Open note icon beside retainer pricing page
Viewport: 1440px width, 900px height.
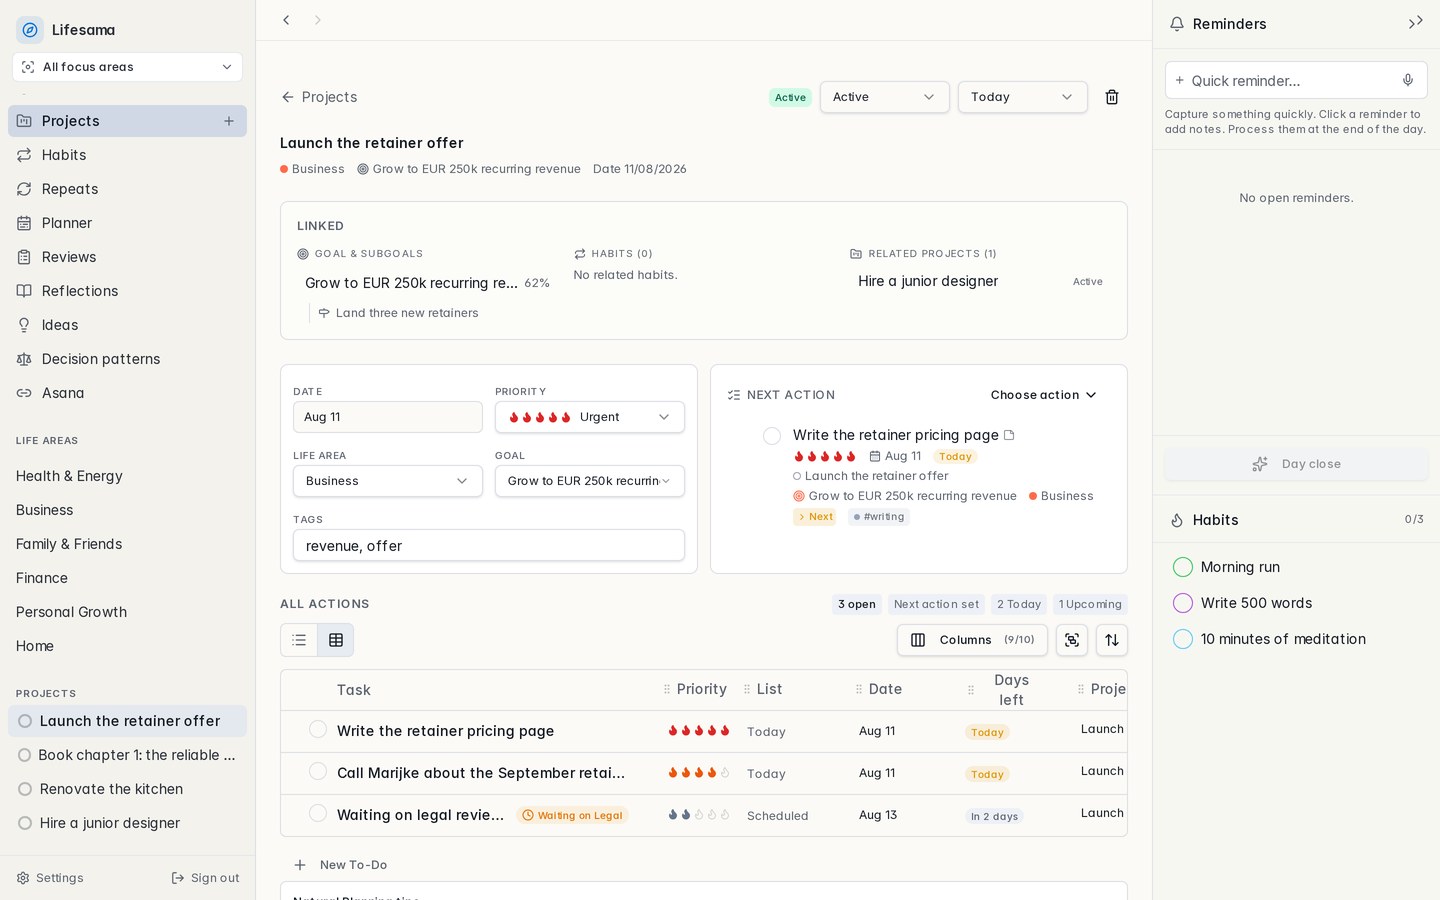click(x=1009, y=435)
